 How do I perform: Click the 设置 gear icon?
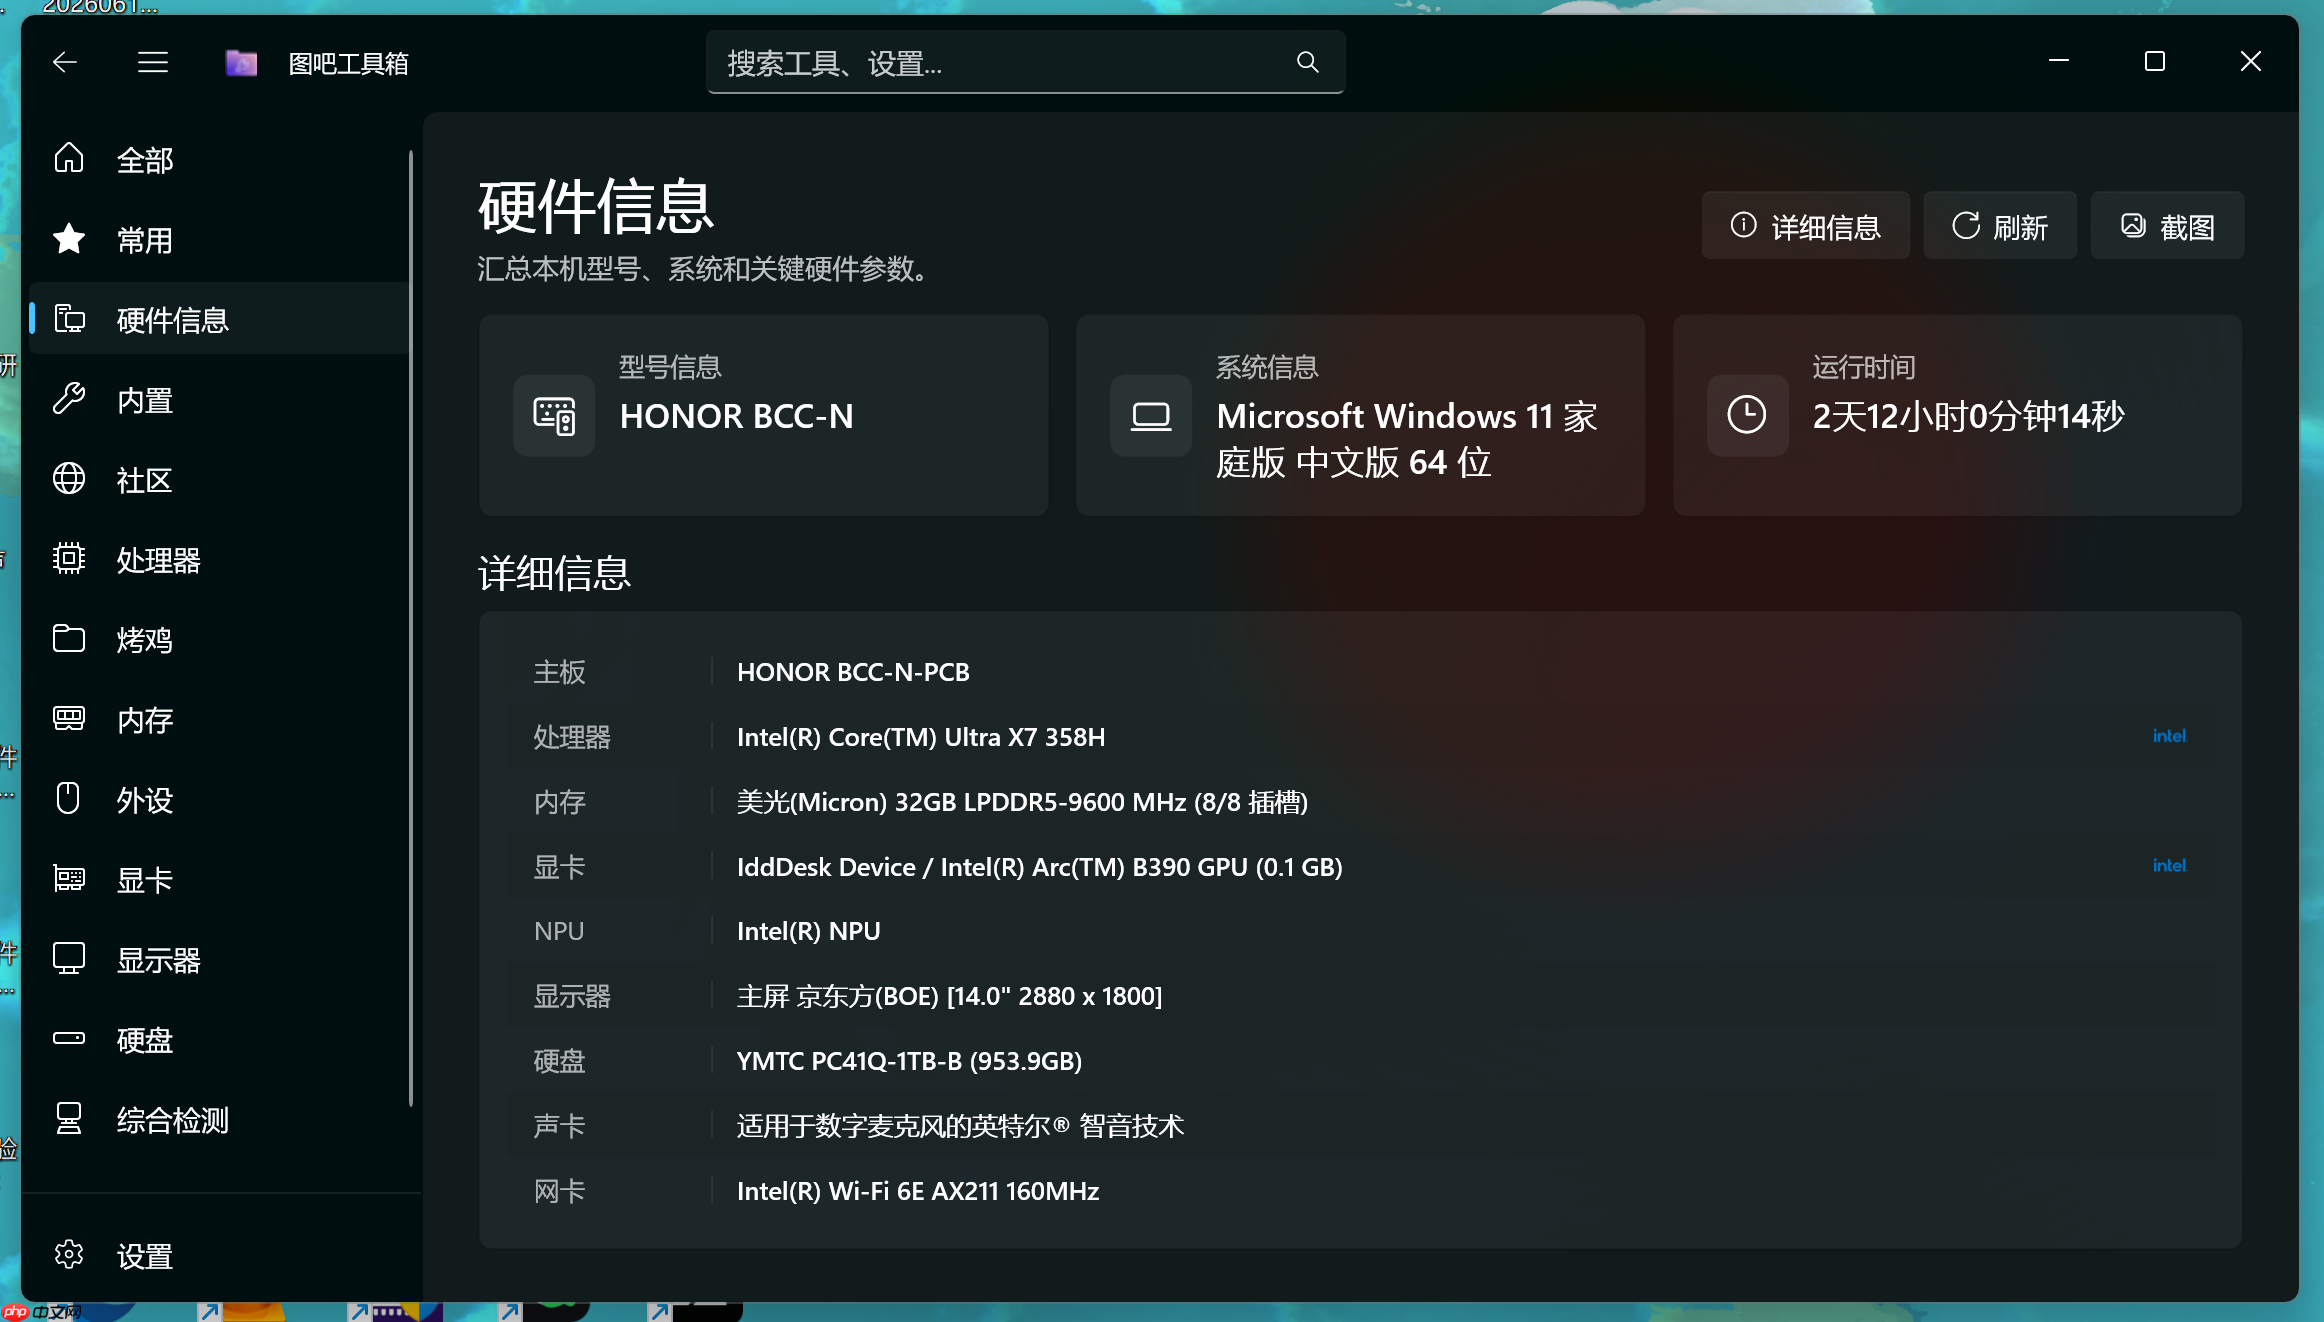[x=69, y=1254]
